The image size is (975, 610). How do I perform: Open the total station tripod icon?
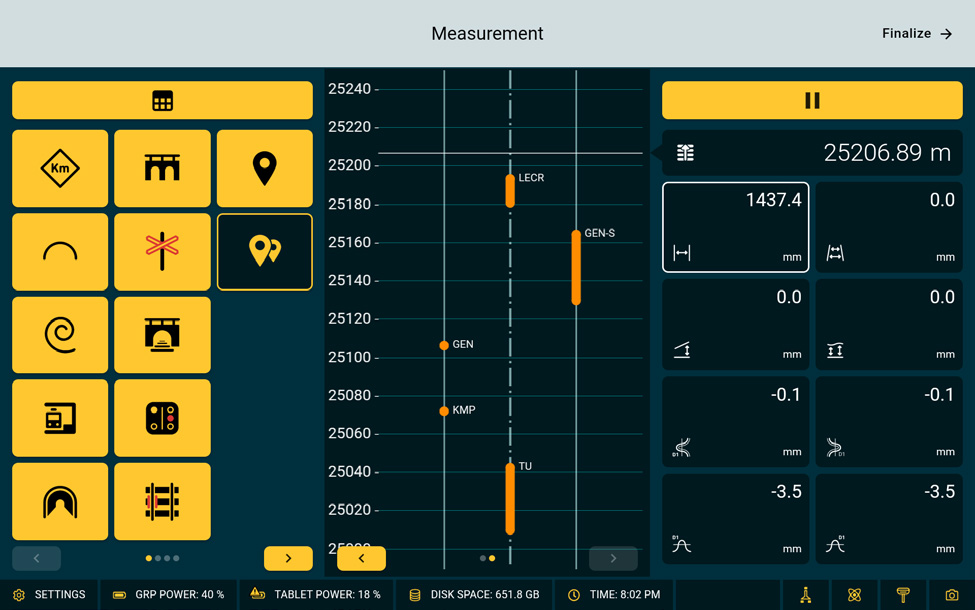click(x=805, y=595)
